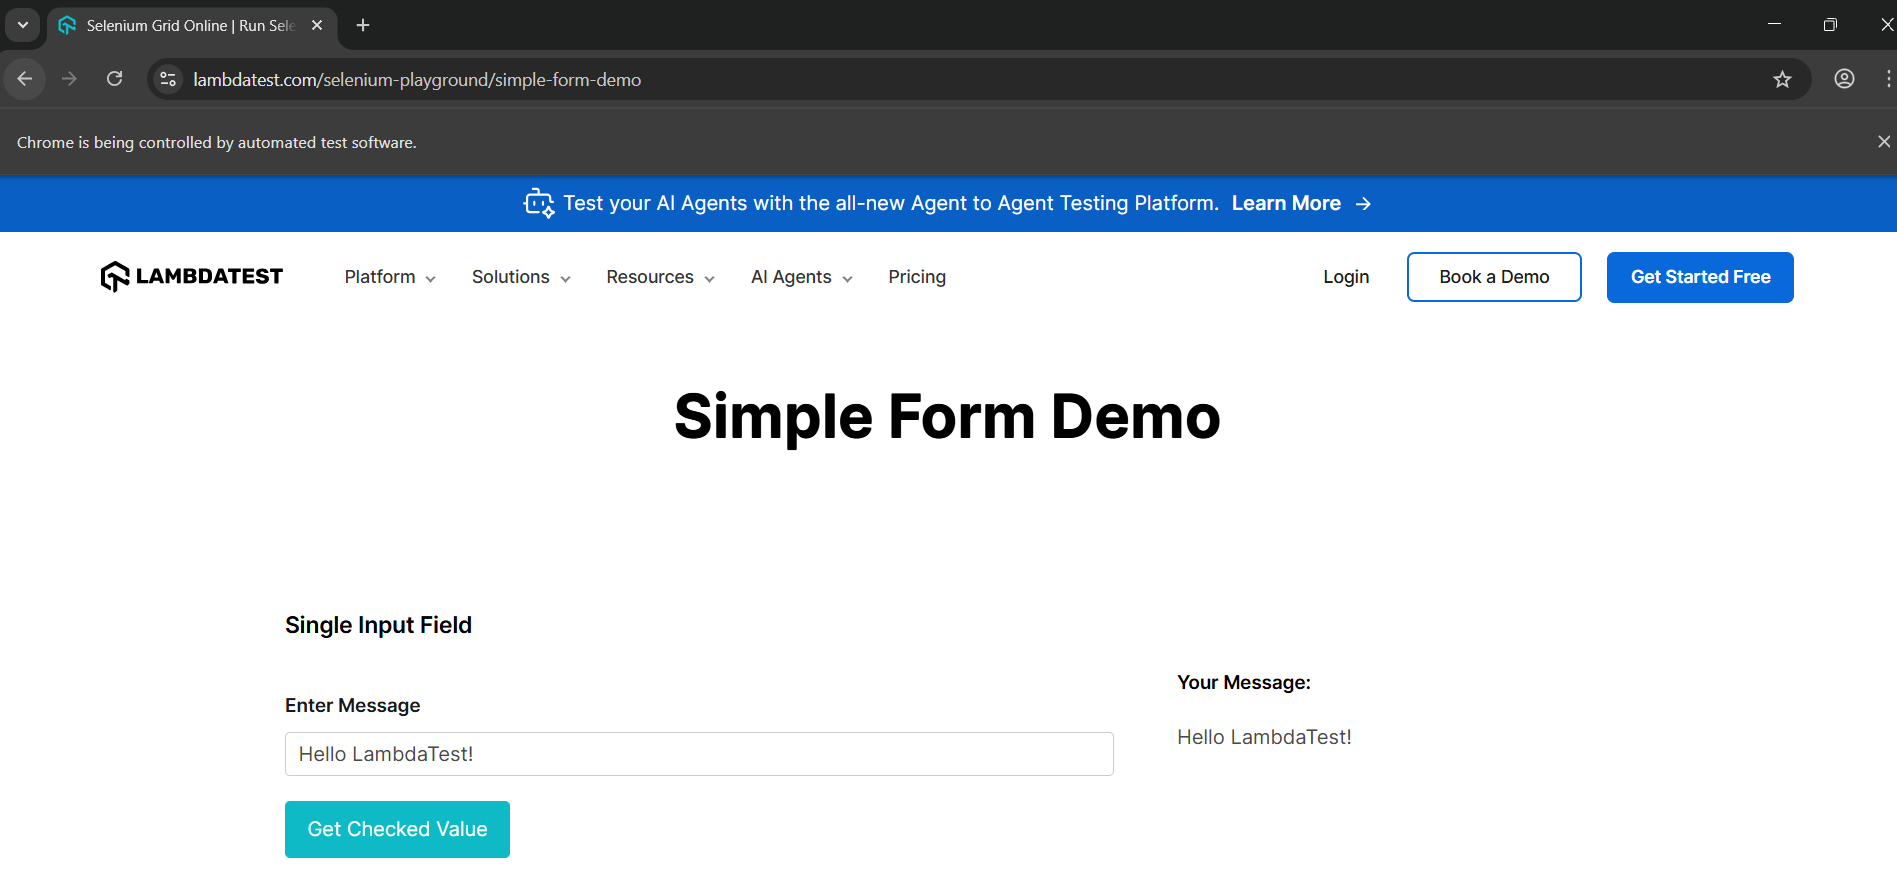This screenshot has width=1897, height=877.
Task: Select the Selenium Grid Online tab
Action: 190,25
